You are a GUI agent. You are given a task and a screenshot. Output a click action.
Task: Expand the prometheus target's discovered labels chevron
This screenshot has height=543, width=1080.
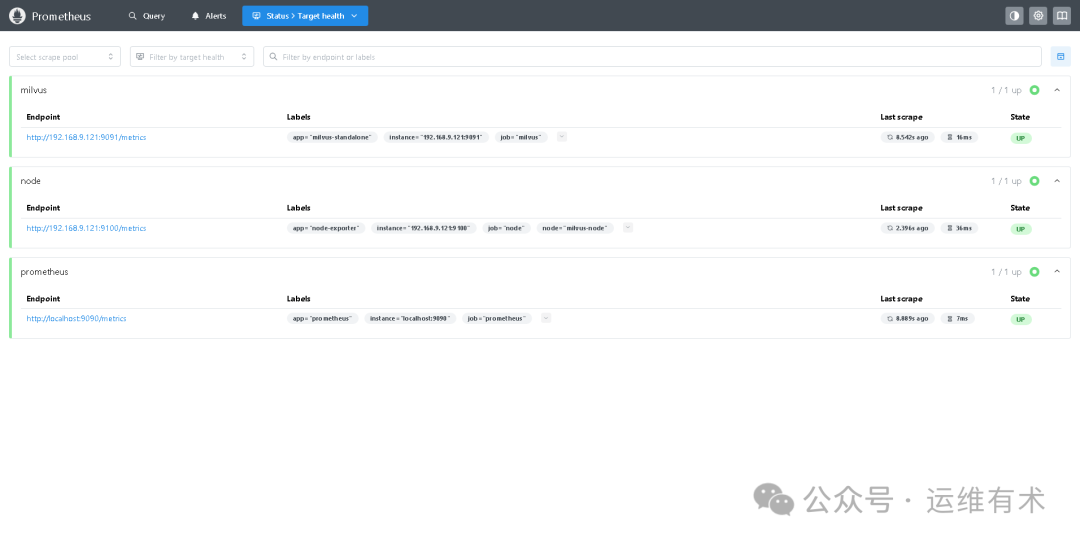click(546, 318)
